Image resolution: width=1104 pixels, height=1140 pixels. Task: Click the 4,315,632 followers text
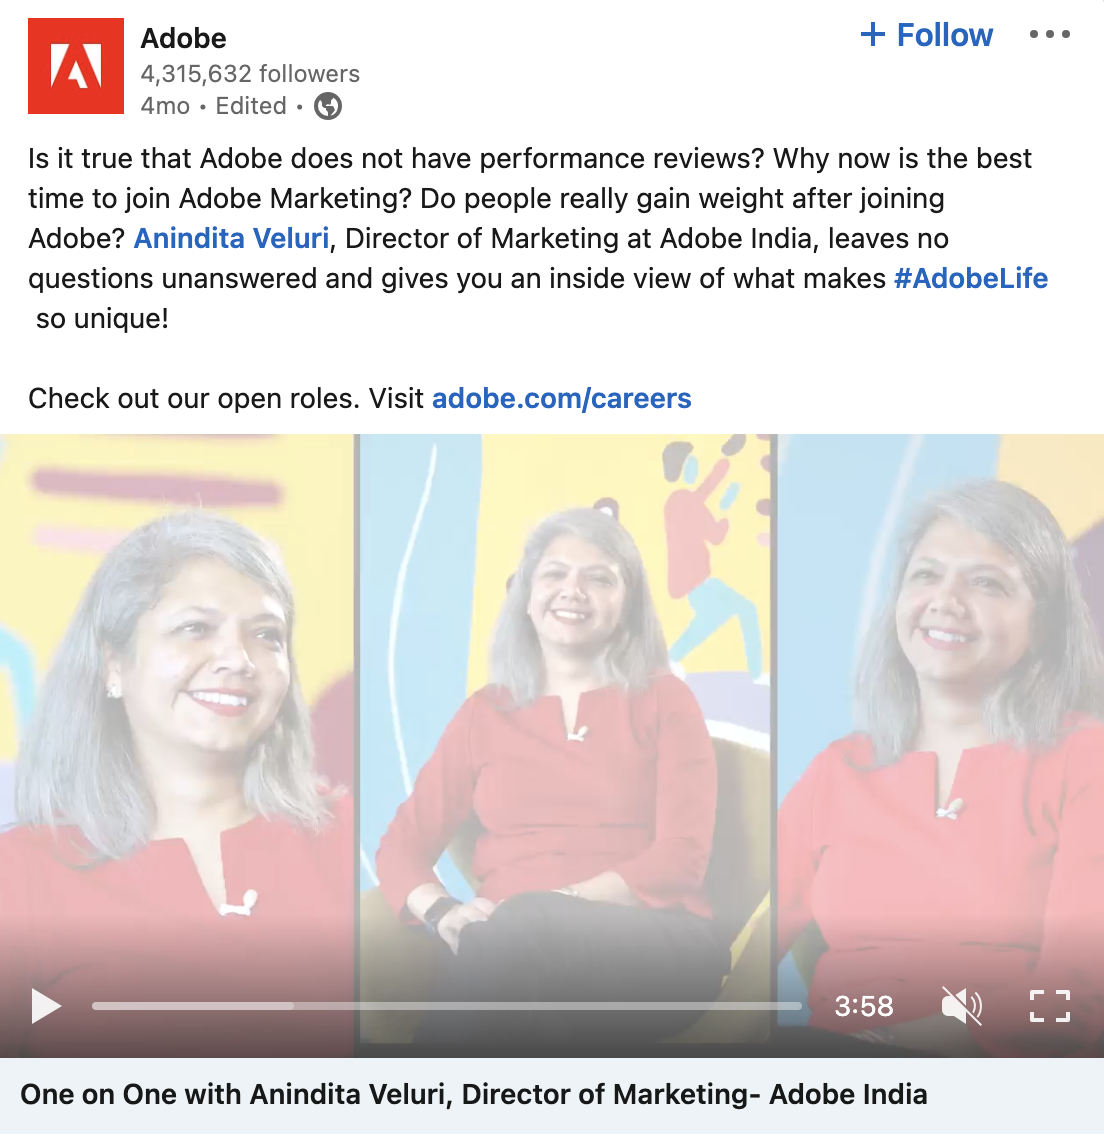click(250, 73)
